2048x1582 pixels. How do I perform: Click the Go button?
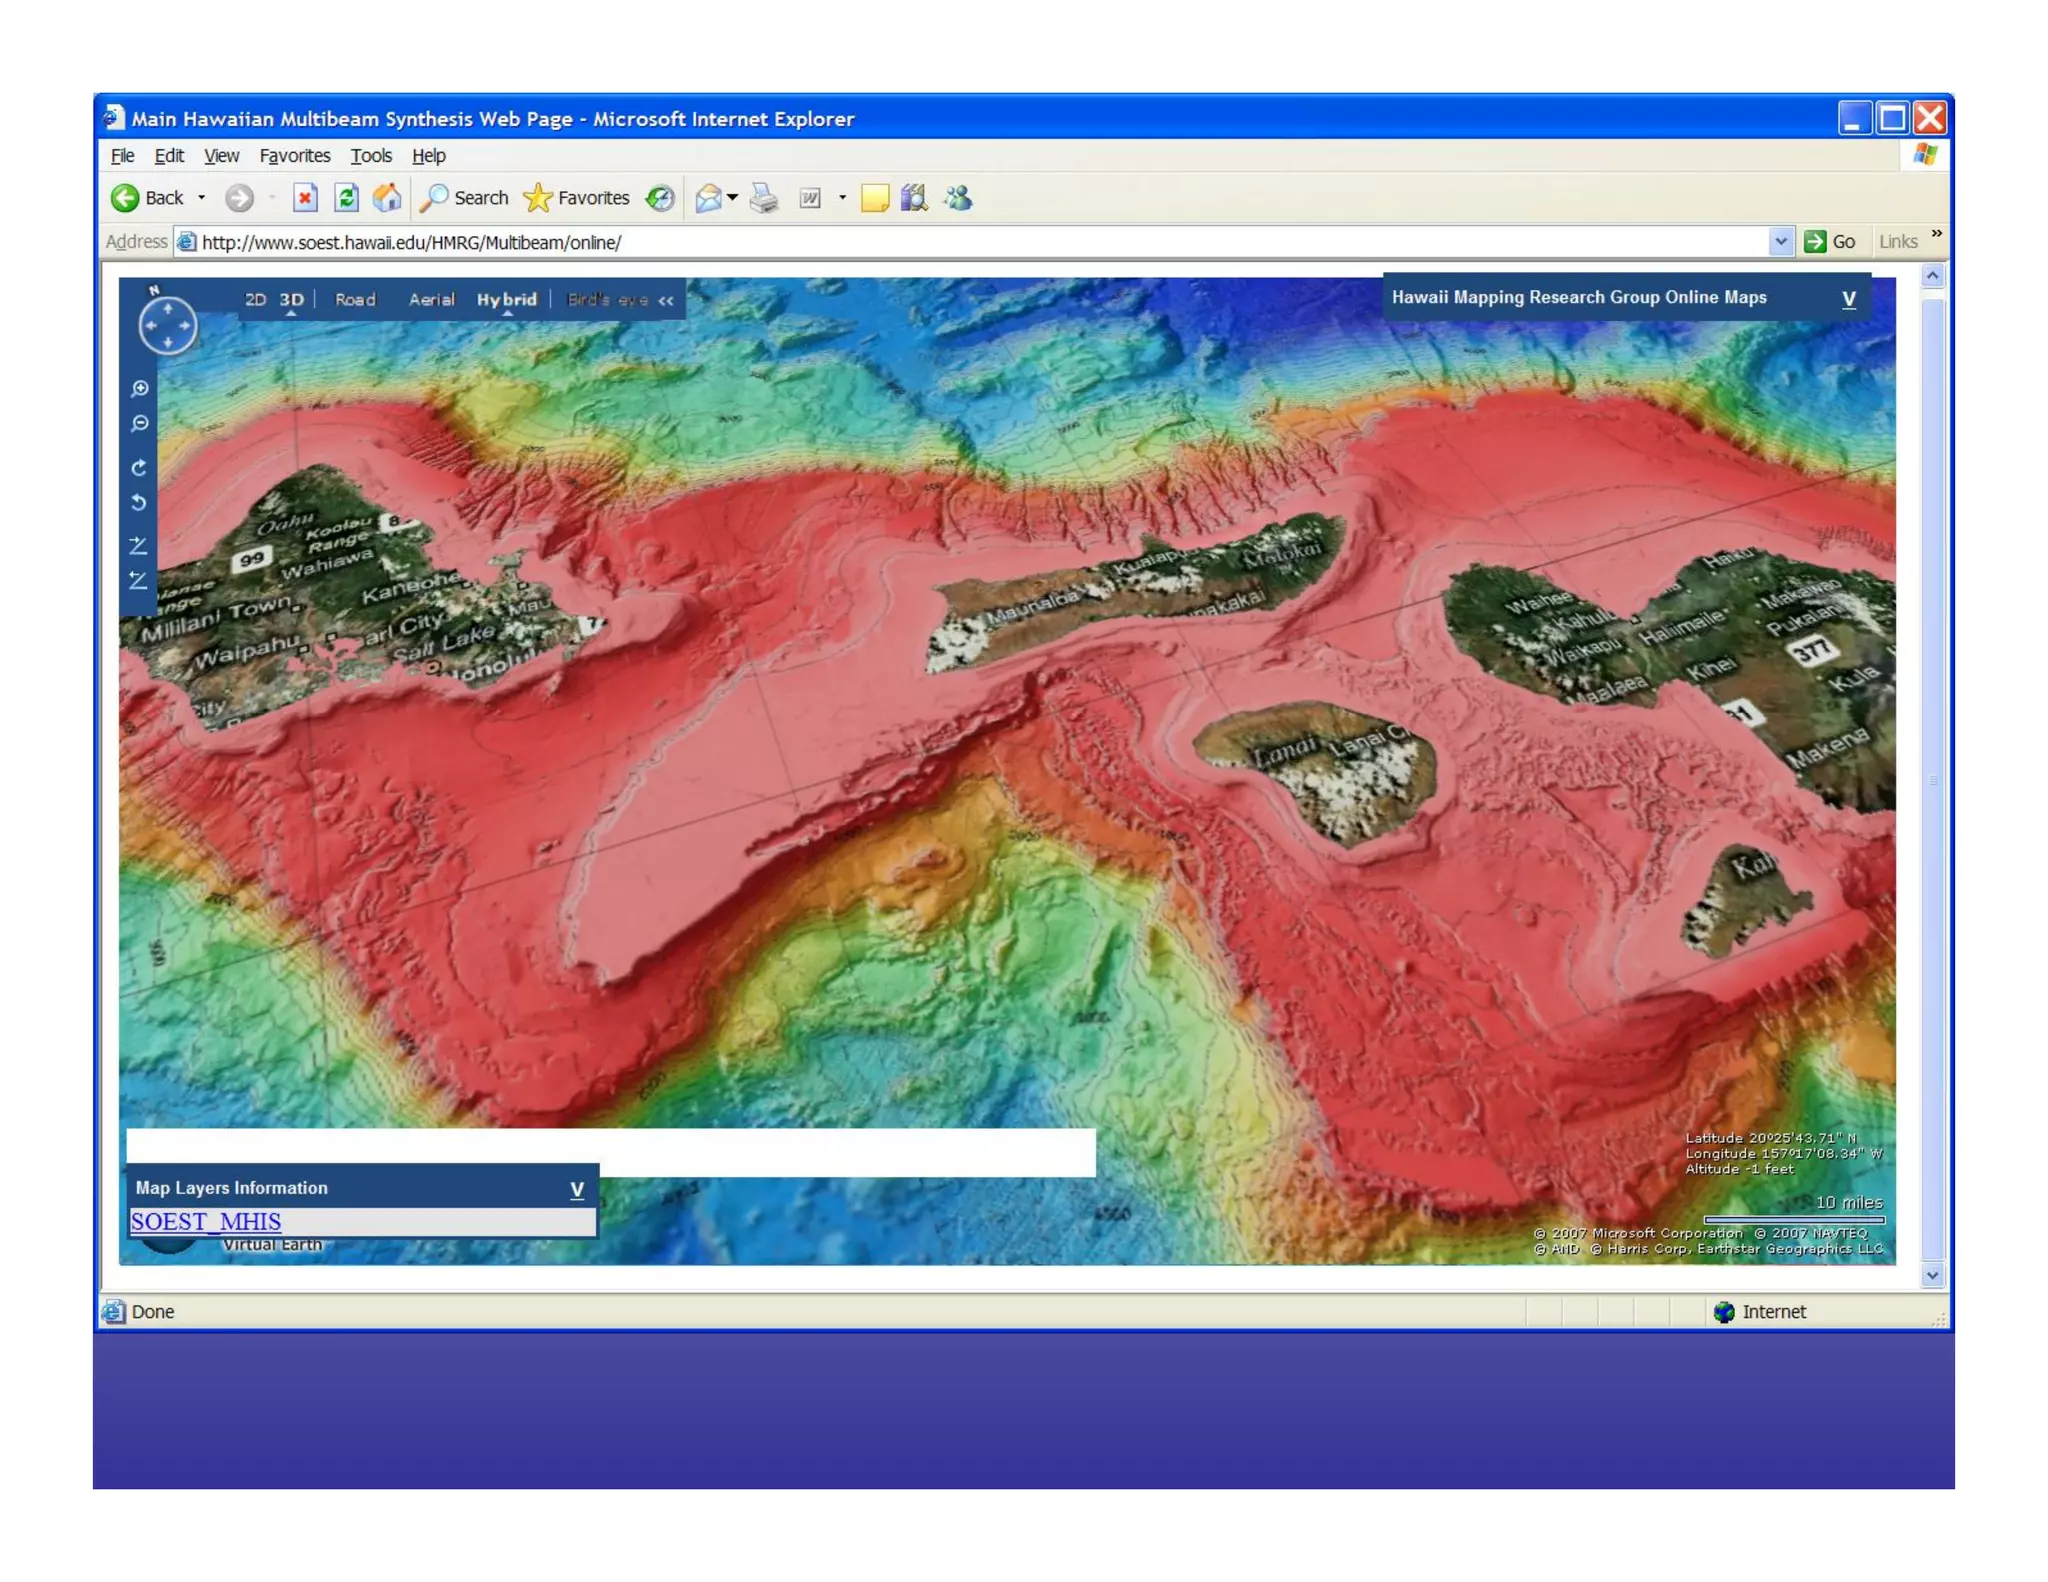[x=1831, y=241]
